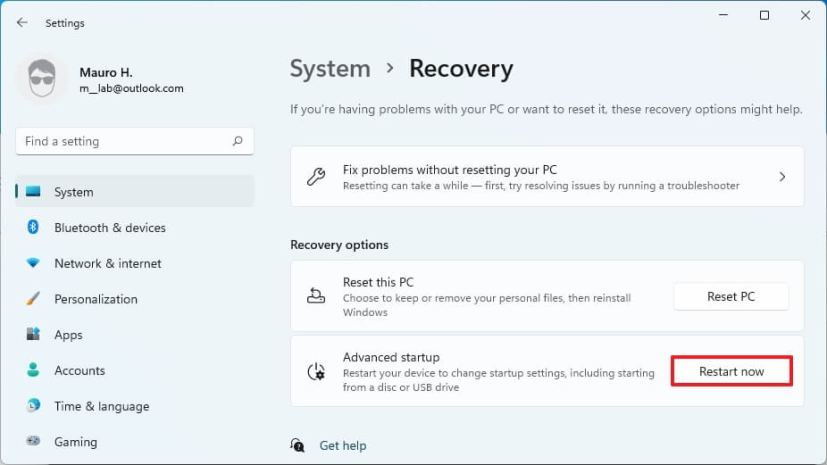Click the back arrow in Settings
The height and width of the screenshot is (465, 827).
[22, 23]
